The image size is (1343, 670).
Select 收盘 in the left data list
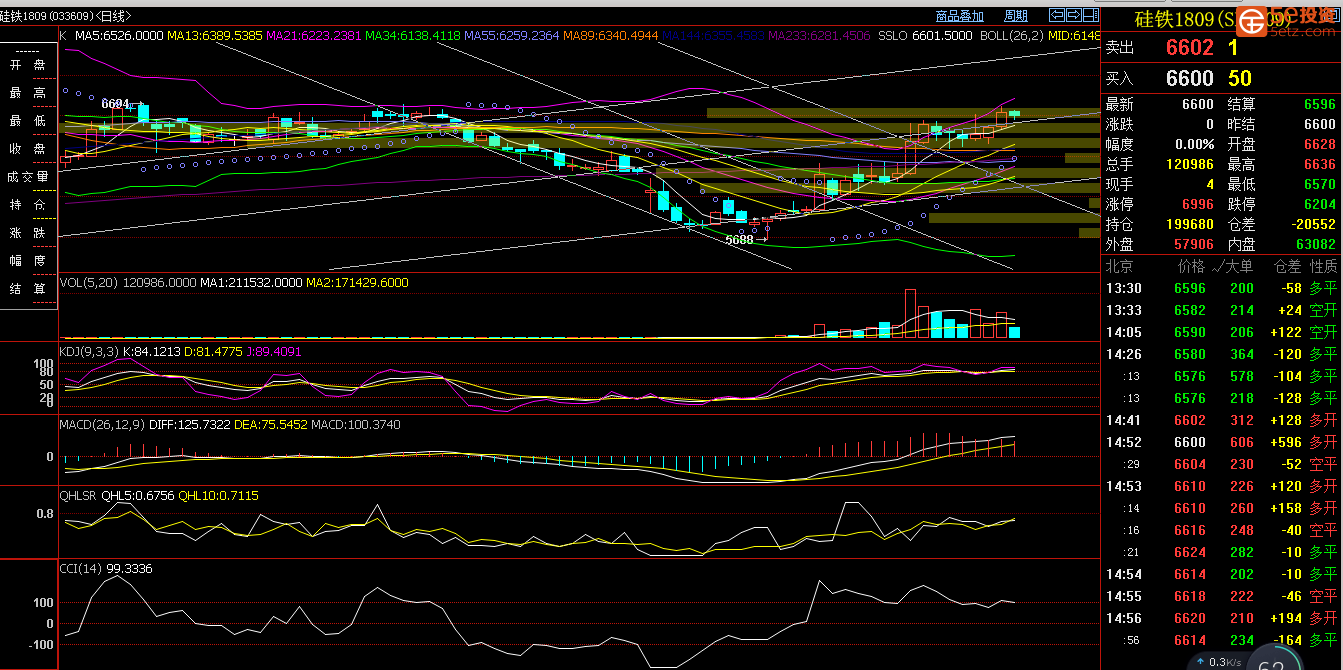[x=28, y=149]
